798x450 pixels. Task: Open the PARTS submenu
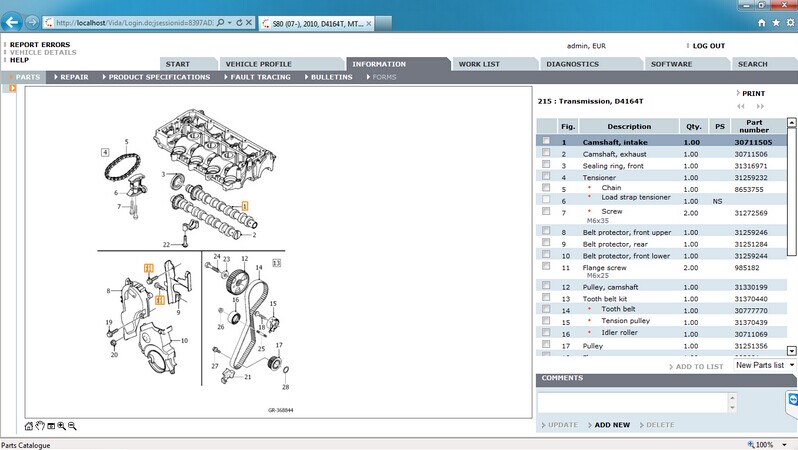[25, 77]
